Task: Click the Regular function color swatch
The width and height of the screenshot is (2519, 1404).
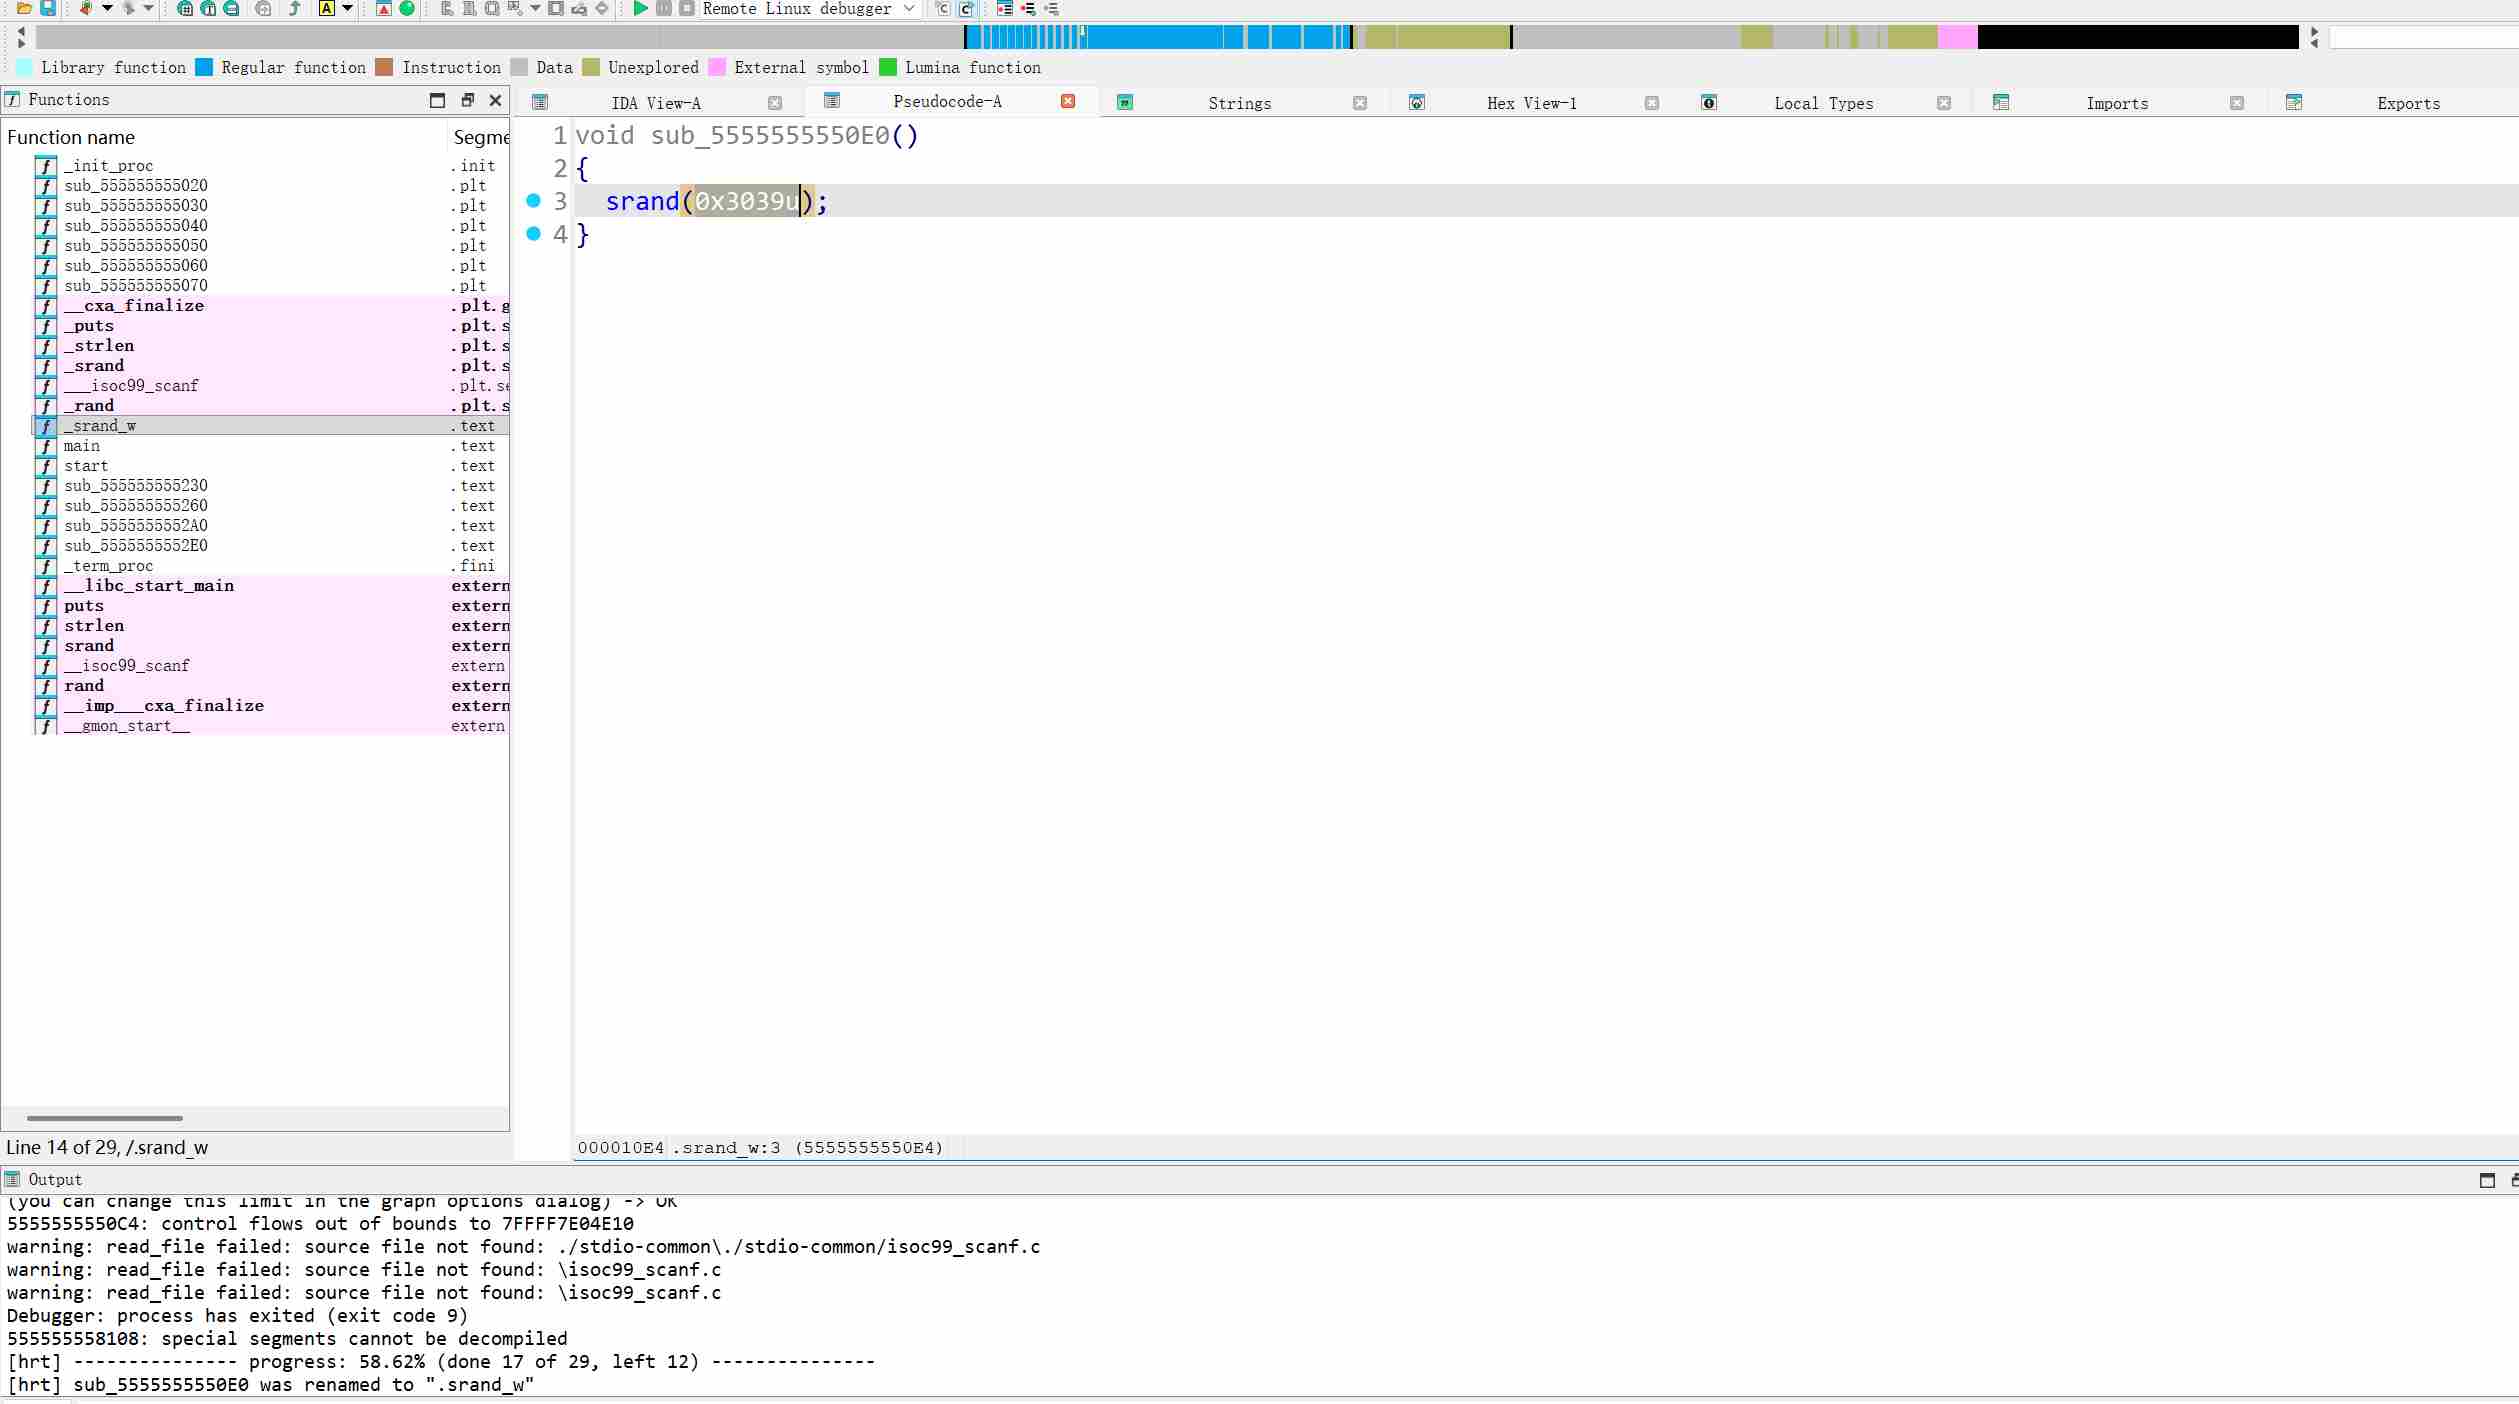Action: click(x=204, y=67)
